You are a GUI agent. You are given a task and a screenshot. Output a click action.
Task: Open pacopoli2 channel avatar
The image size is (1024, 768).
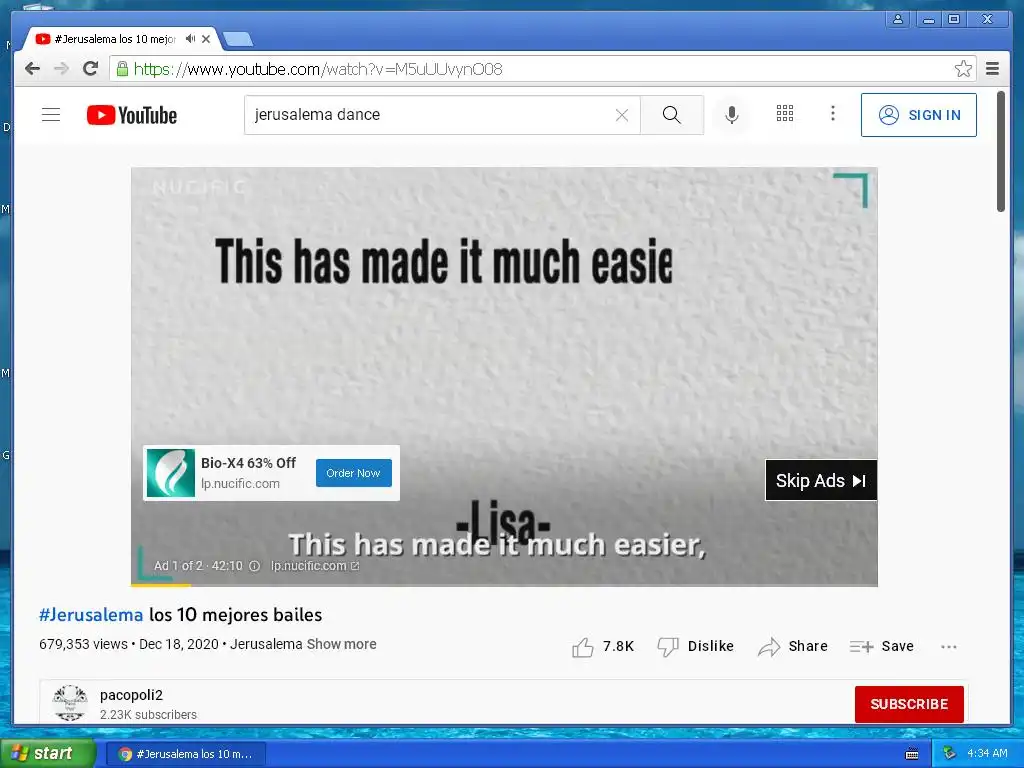coord(70,703)
